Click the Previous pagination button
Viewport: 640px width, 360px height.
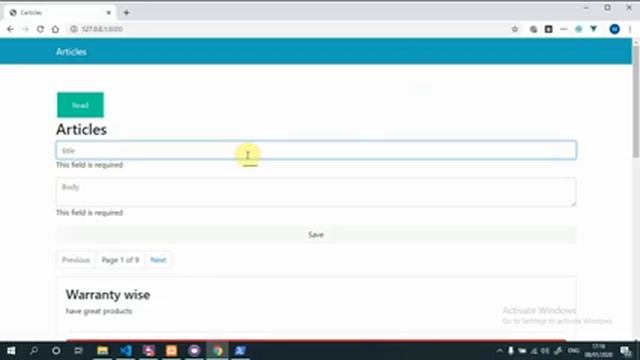76,260
